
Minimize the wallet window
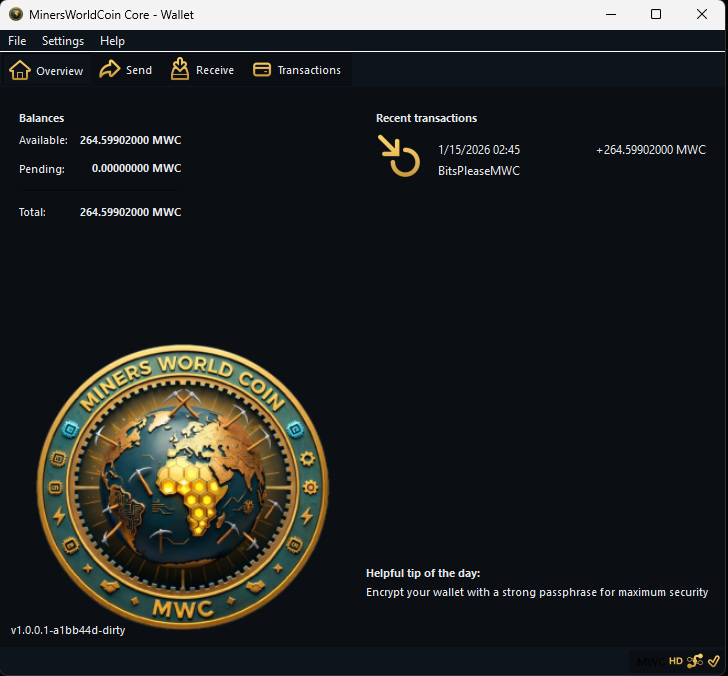pyautogui.click(x=611, y=14)
